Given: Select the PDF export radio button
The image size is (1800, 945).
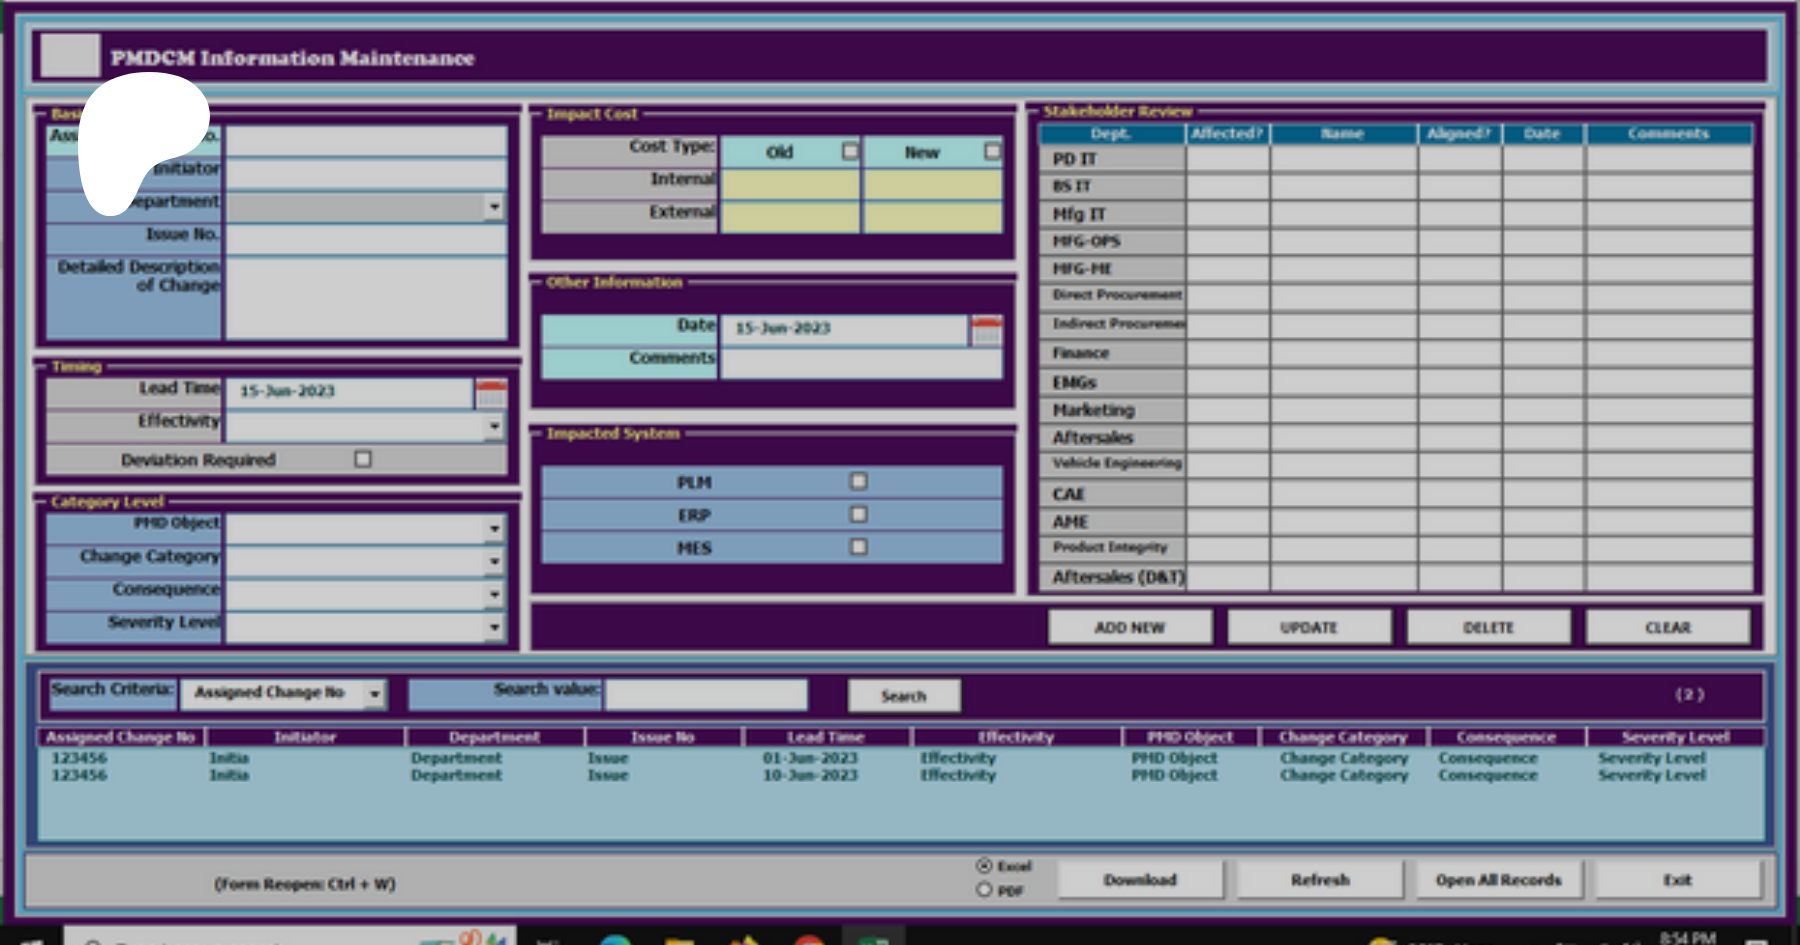Looking at the screenshot, I should point(984,889).
